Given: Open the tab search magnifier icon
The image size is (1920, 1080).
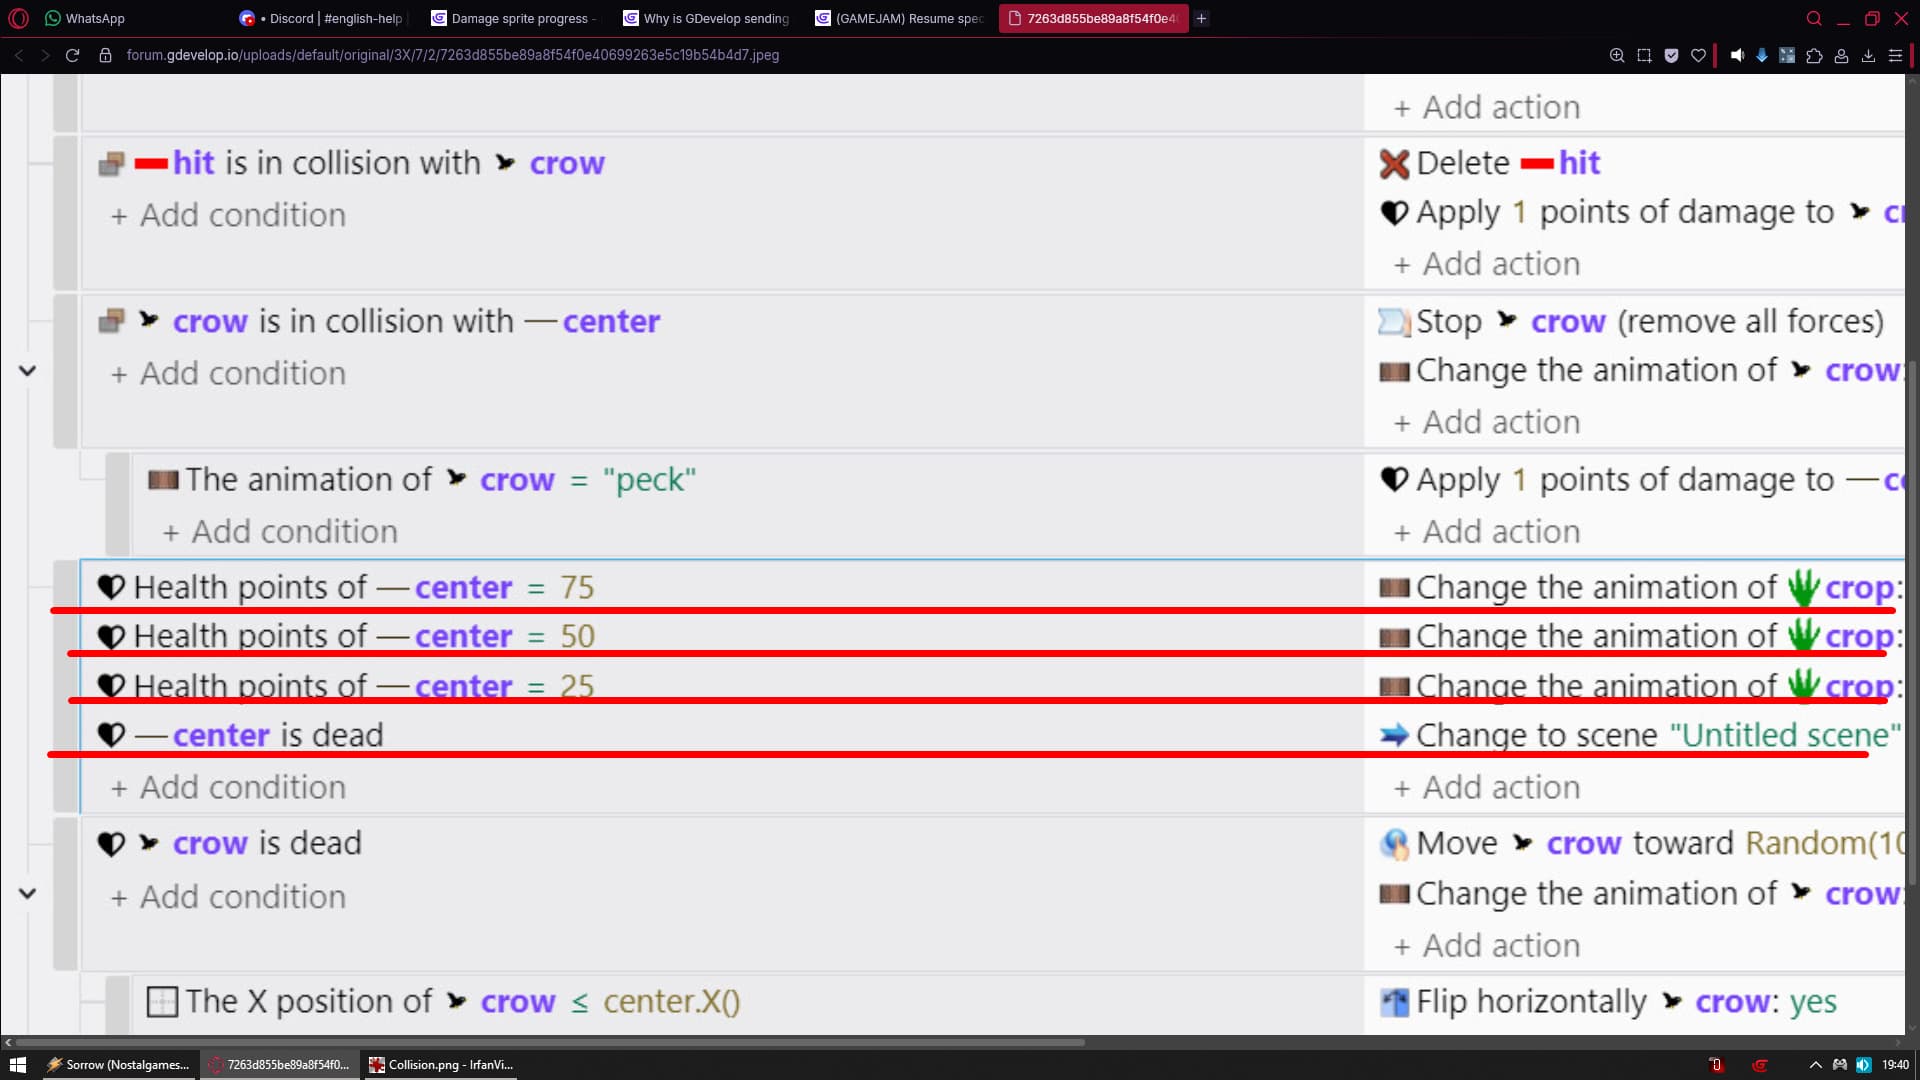Looking at the screenshot, I should pos(1814,18).
